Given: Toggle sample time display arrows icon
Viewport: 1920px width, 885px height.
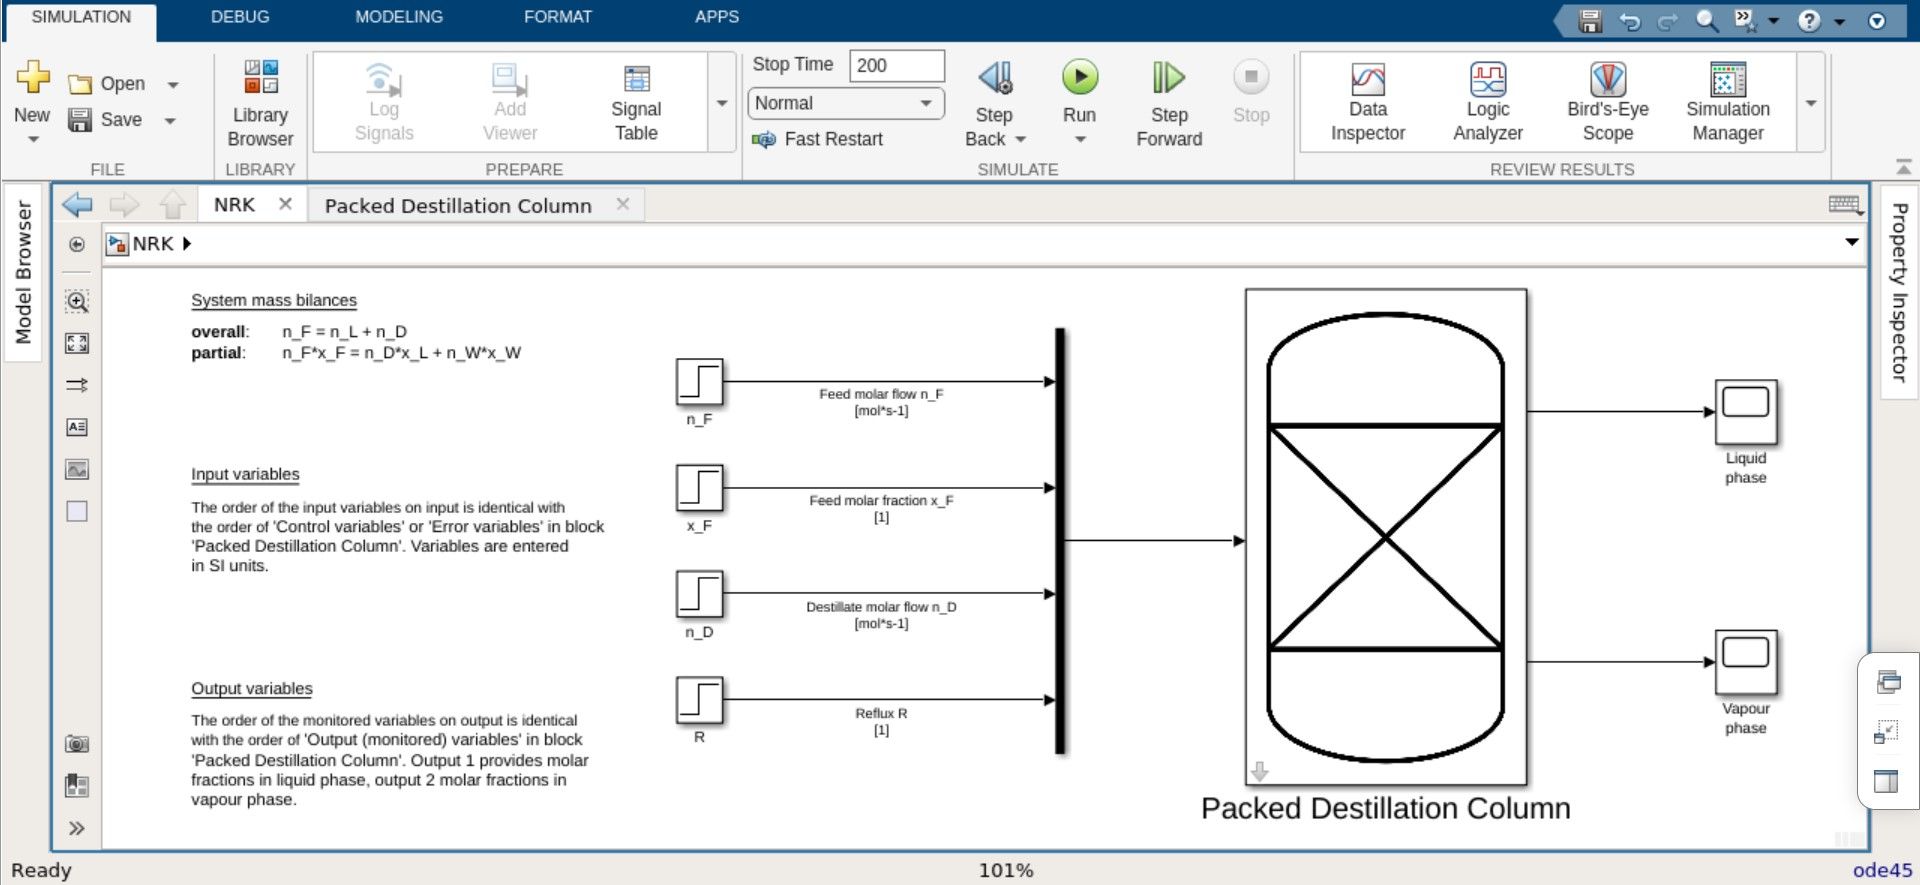Looking at the screenshot, I should [x=77, y=385].
